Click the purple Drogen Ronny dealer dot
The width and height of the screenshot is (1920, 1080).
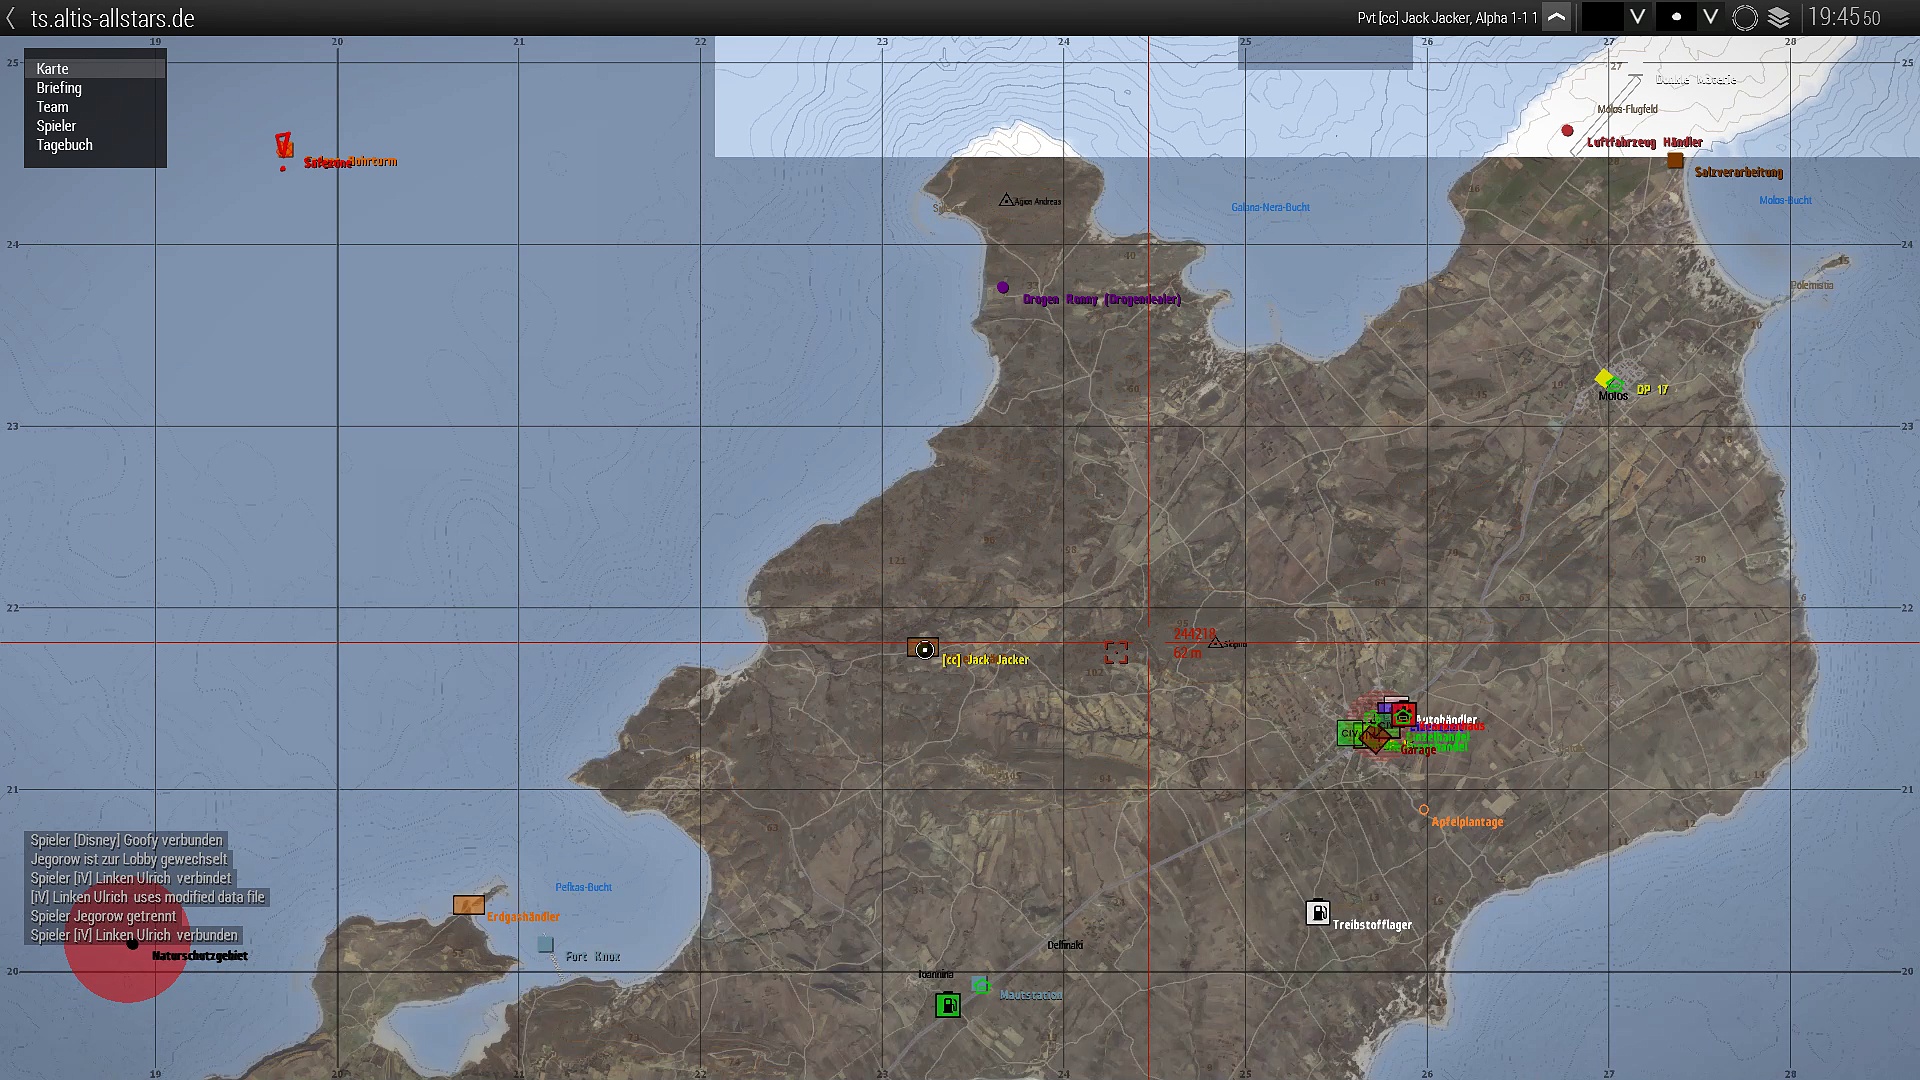[1003, 288]
